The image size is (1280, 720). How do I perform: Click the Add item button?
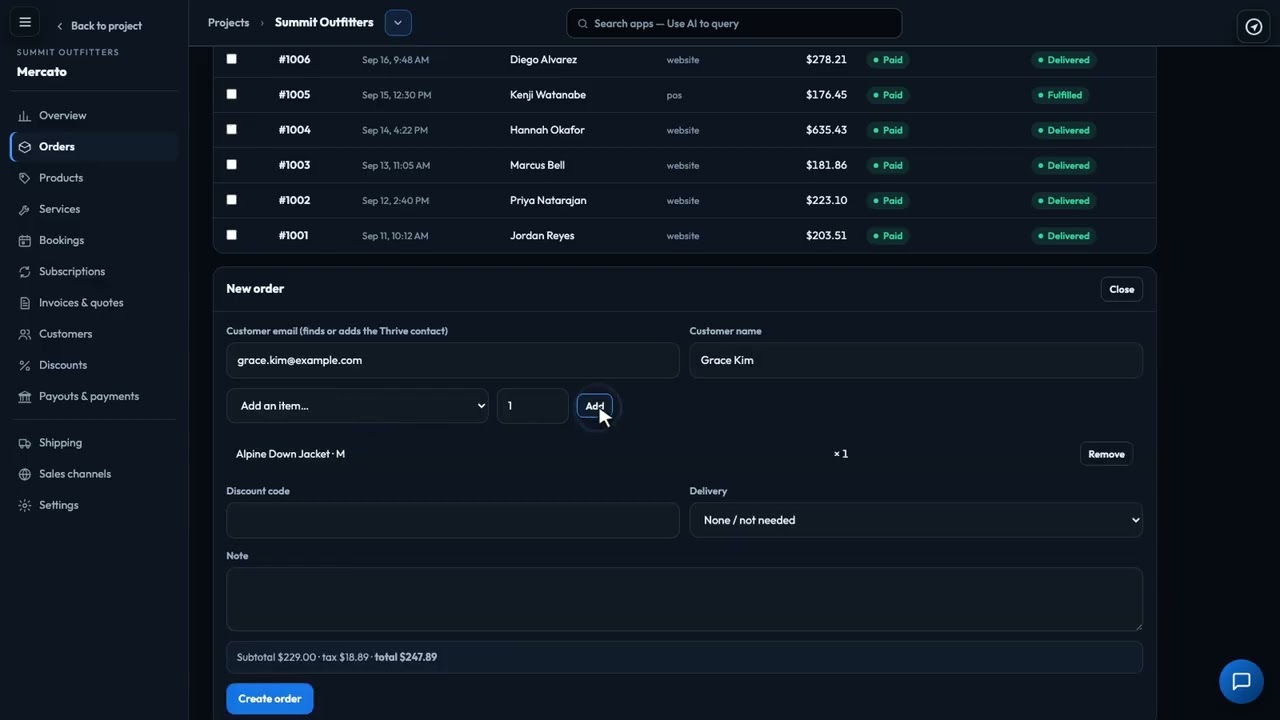[x=595, y=406]
